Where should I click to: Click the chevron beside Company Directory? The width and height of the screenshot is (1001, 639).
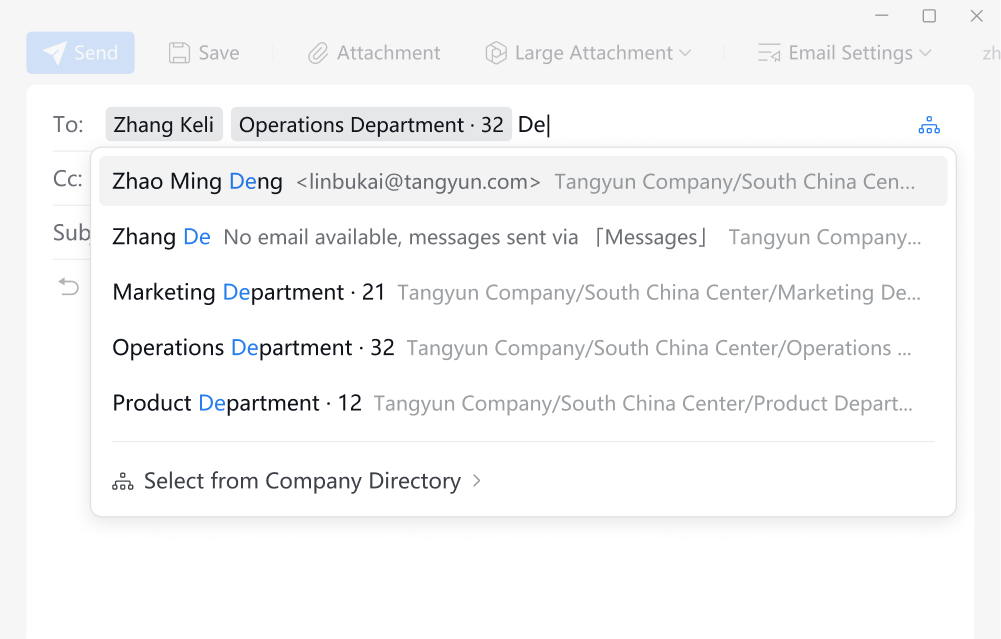(477, 481)
